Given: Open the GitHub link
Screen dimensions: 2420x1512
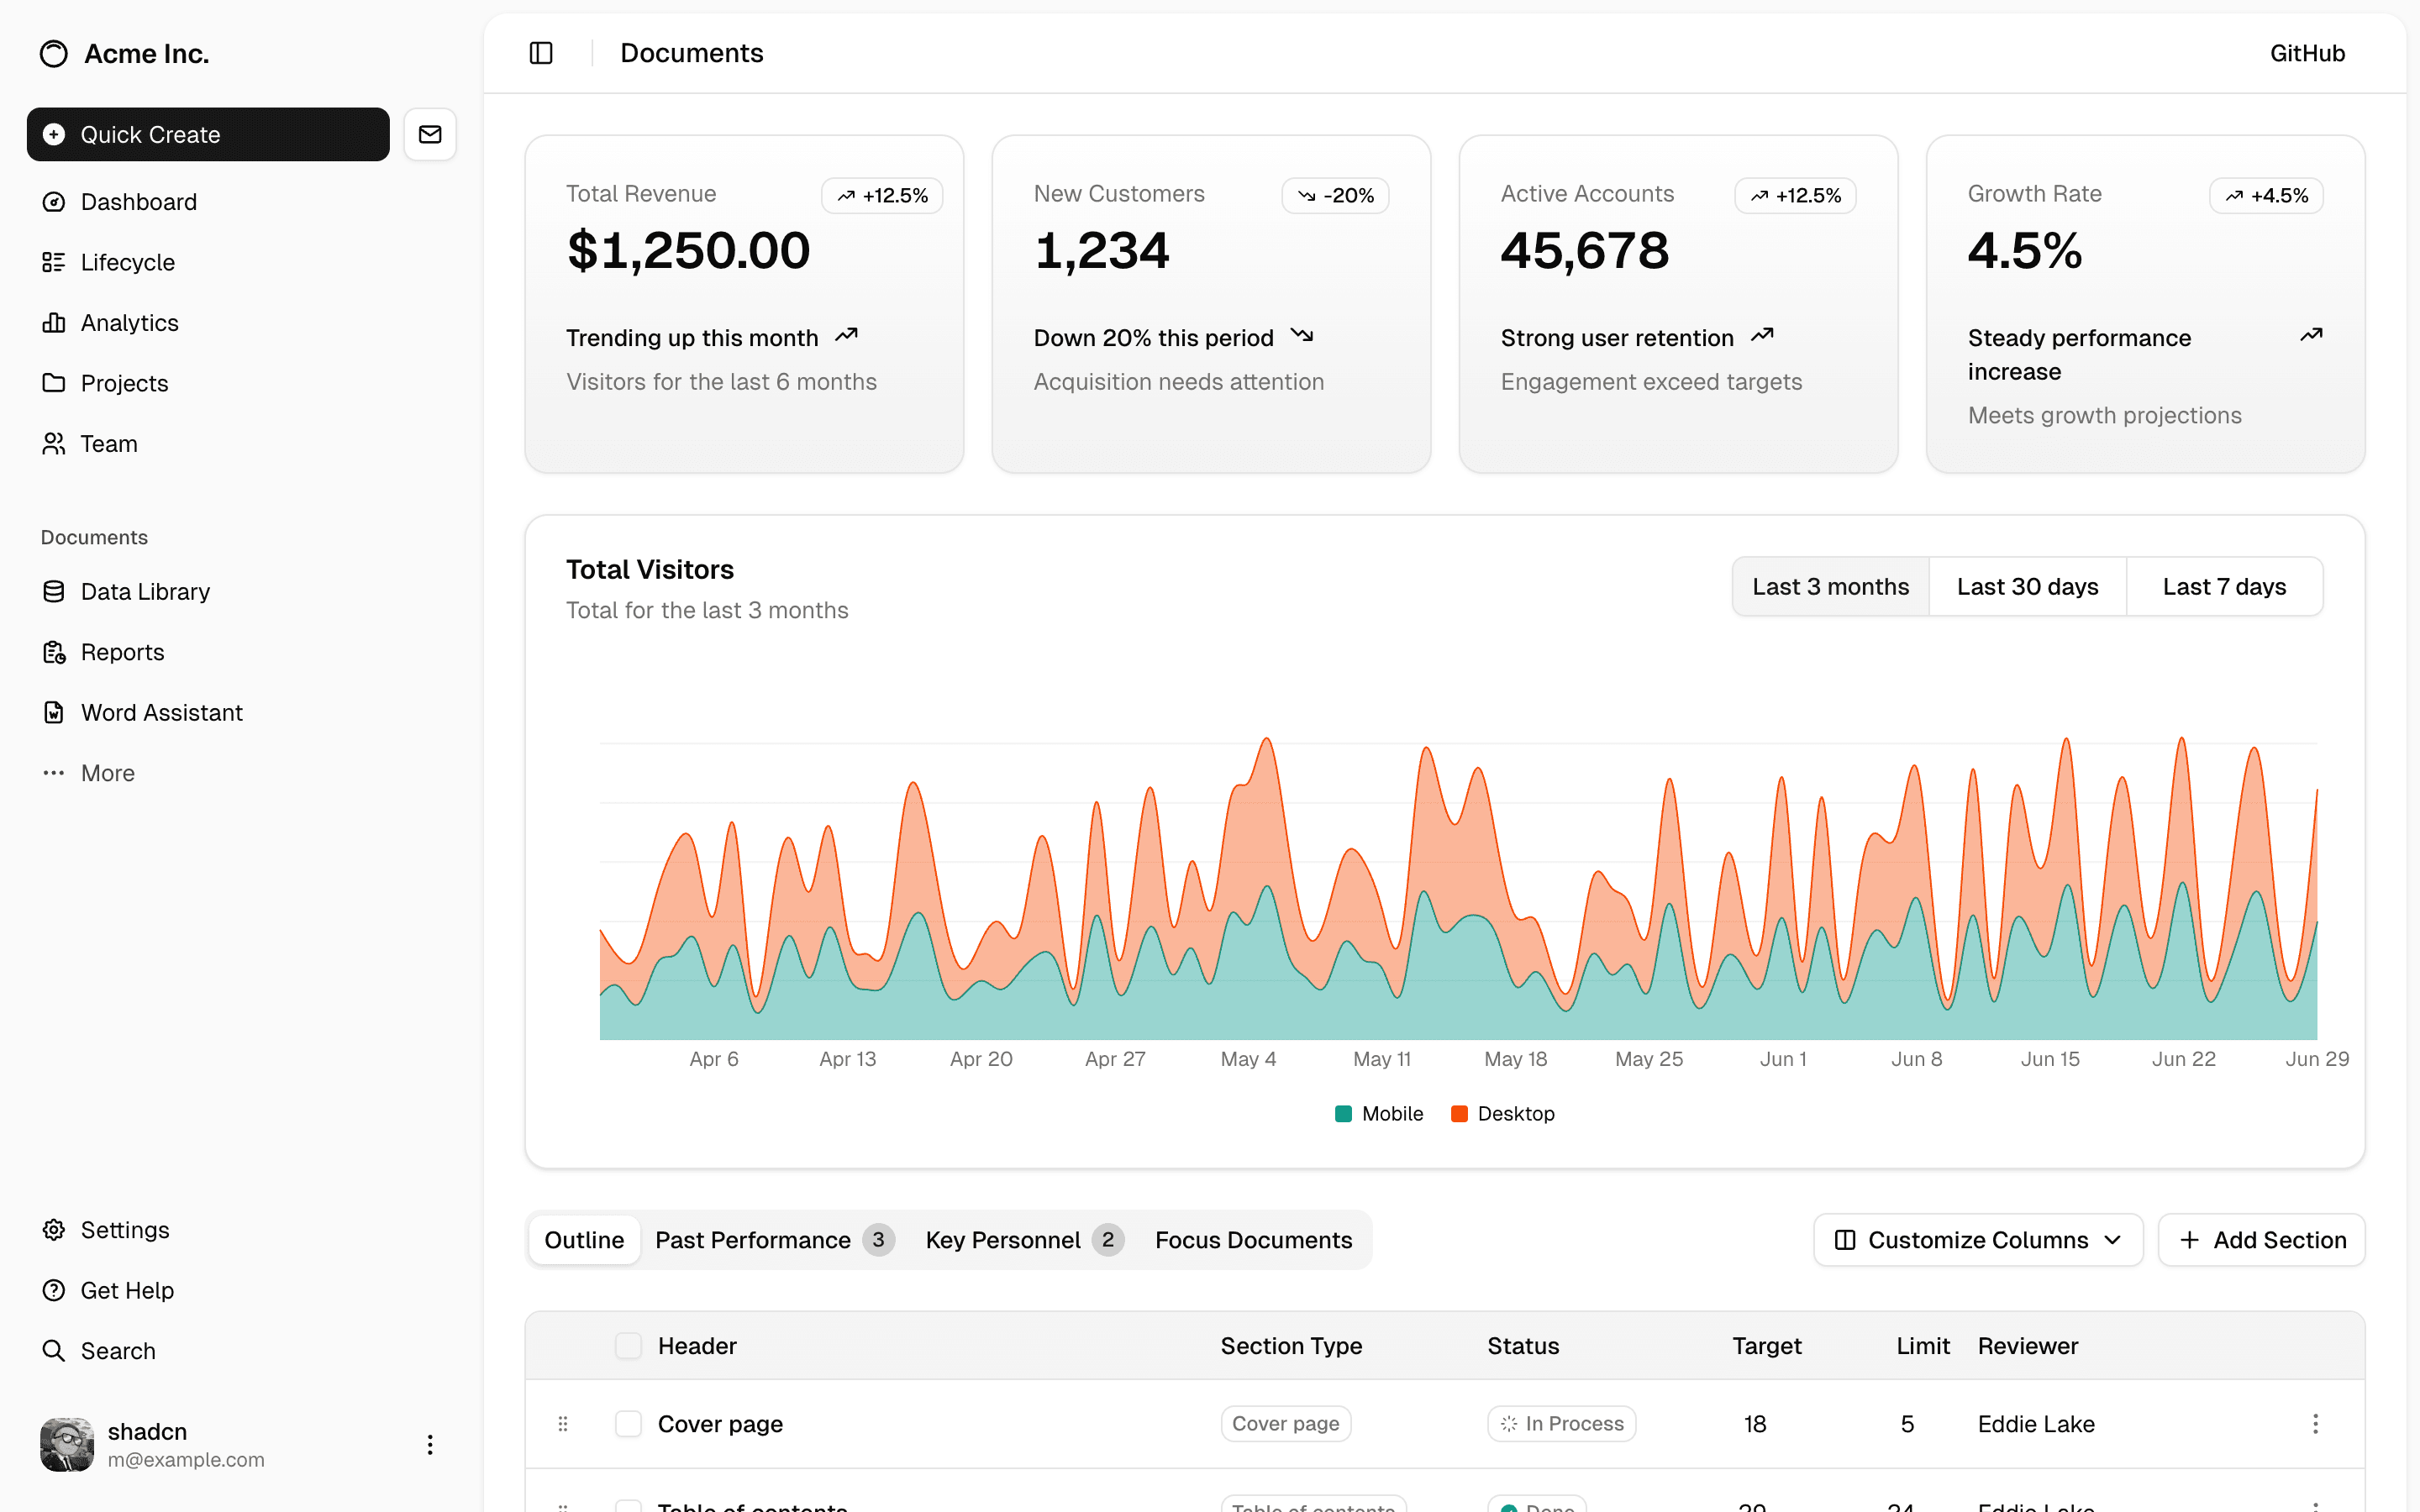Looking at the screenshot, I should pos(2306,52).
